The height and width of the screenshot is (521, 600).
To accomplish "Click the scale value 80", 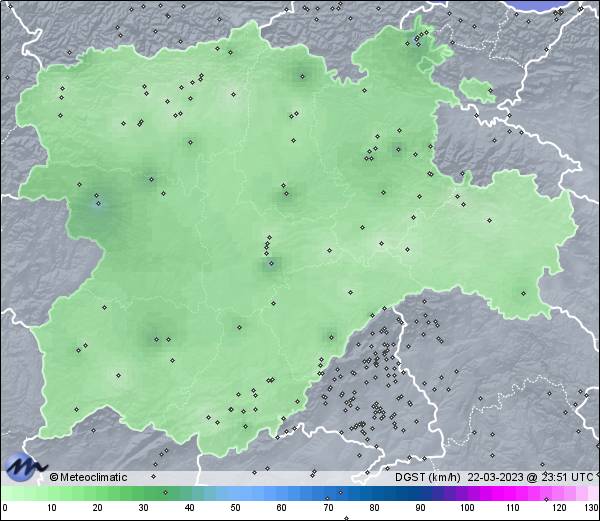I will tap(374, 508).
